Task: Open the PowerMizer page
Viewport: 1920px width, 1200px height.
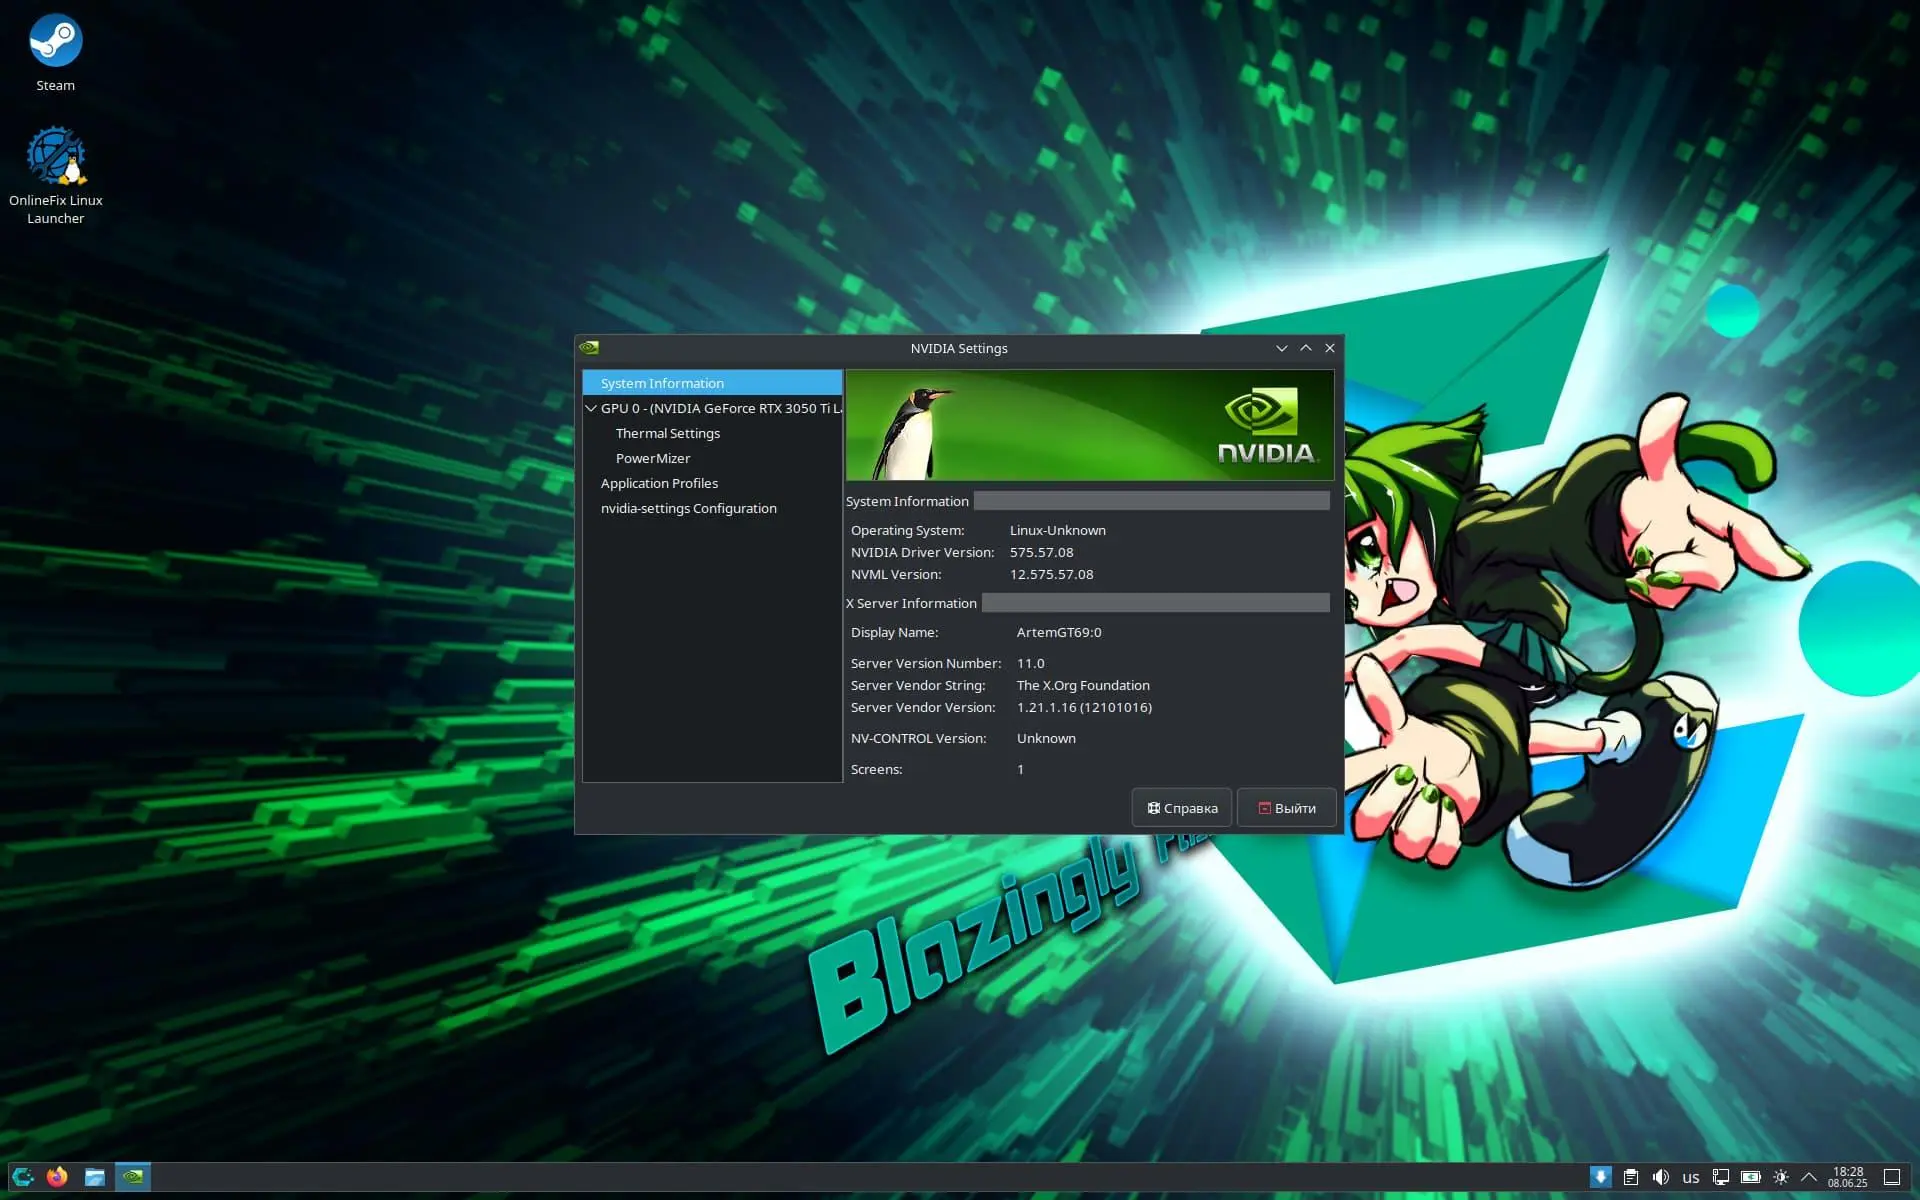Action: pos(653,458)
